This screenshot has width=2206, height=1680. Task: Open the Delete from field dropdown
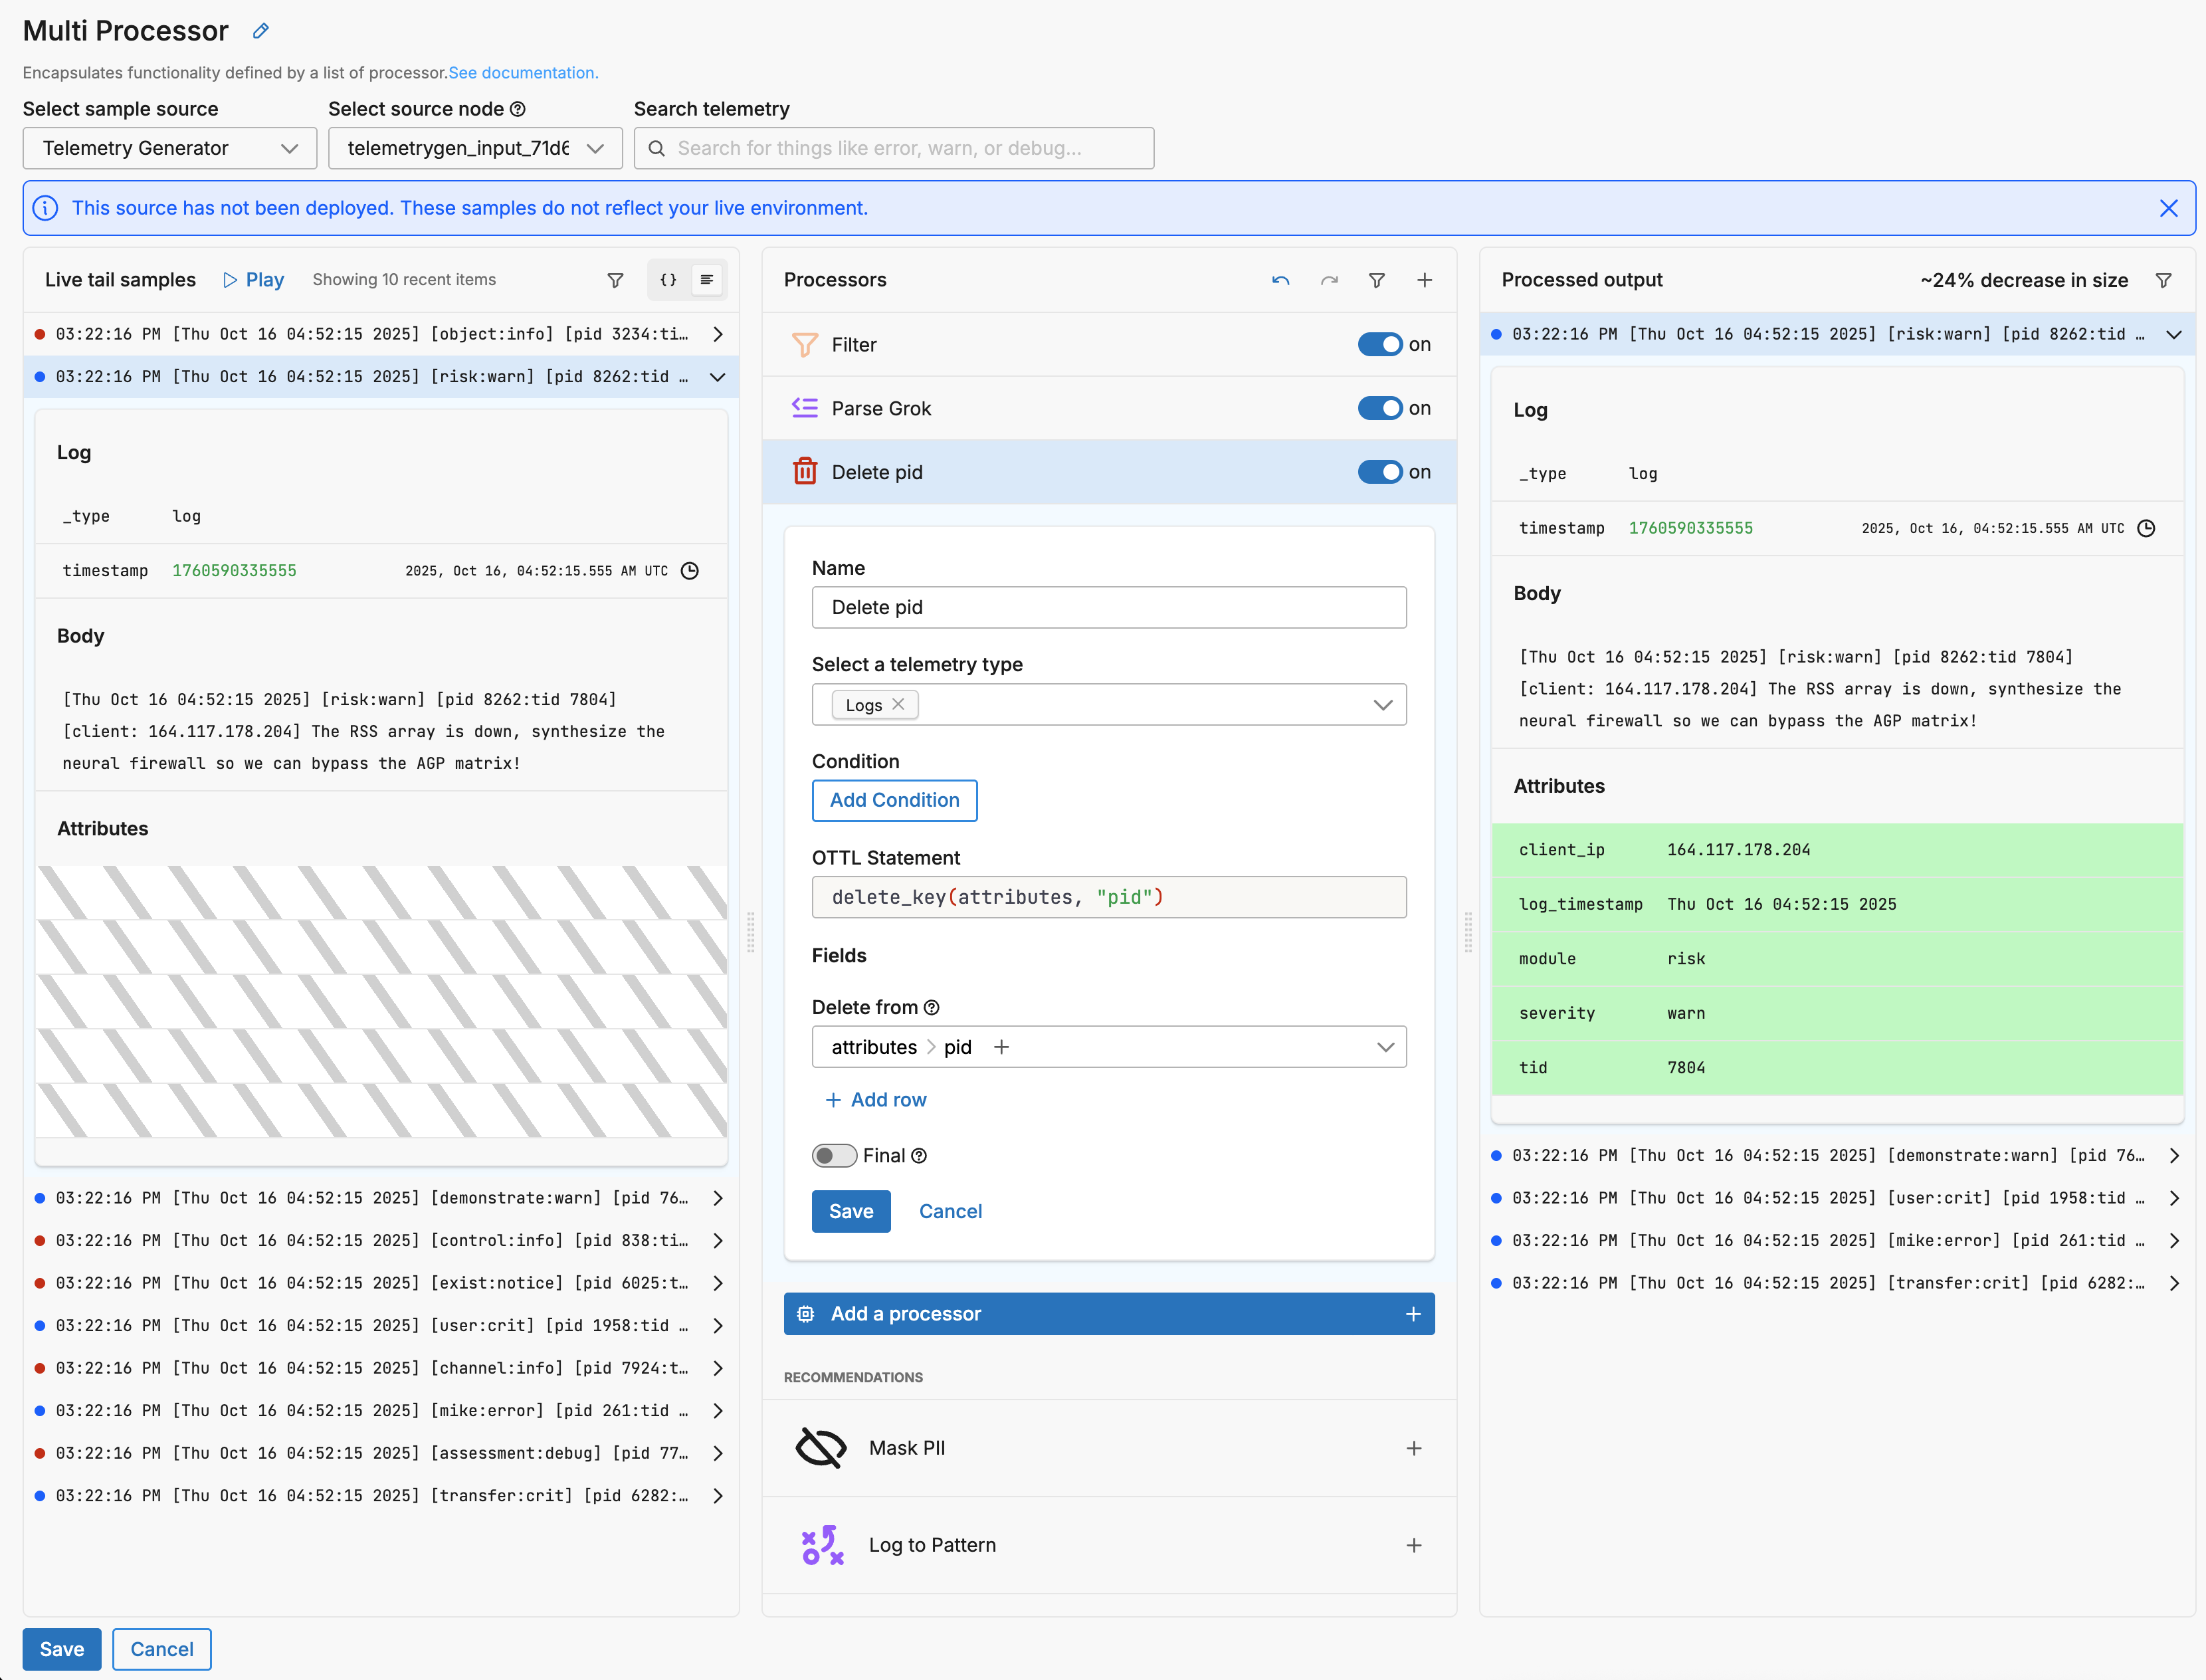1385,1047
